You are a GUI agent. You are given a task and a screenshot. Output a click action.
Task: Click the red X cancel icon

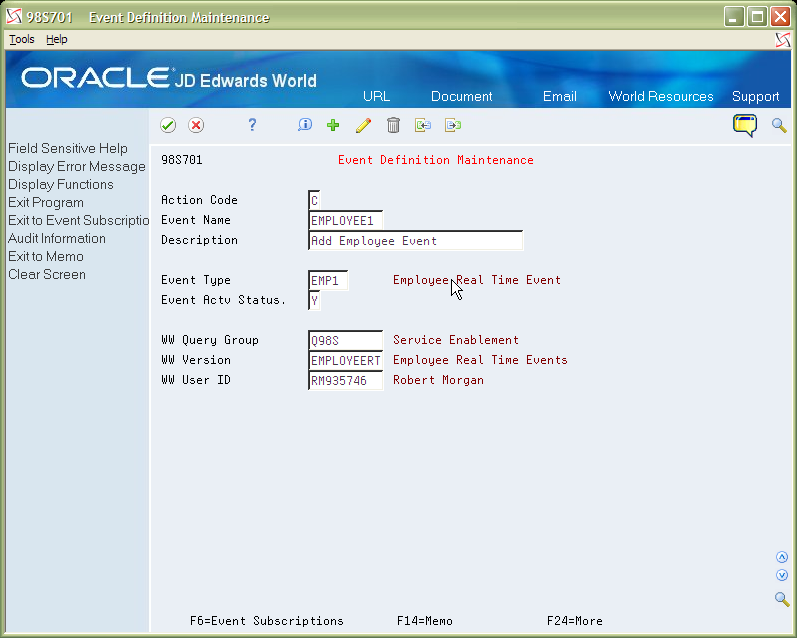click(196, 125)
